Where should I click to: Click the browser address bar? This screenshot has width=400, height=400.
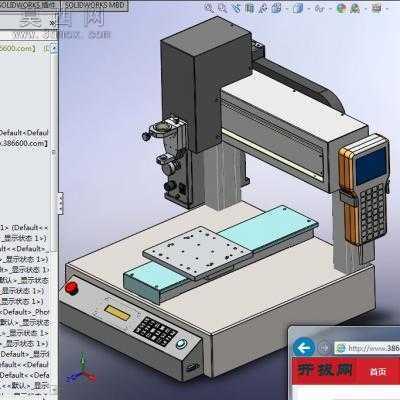[367, 348]
